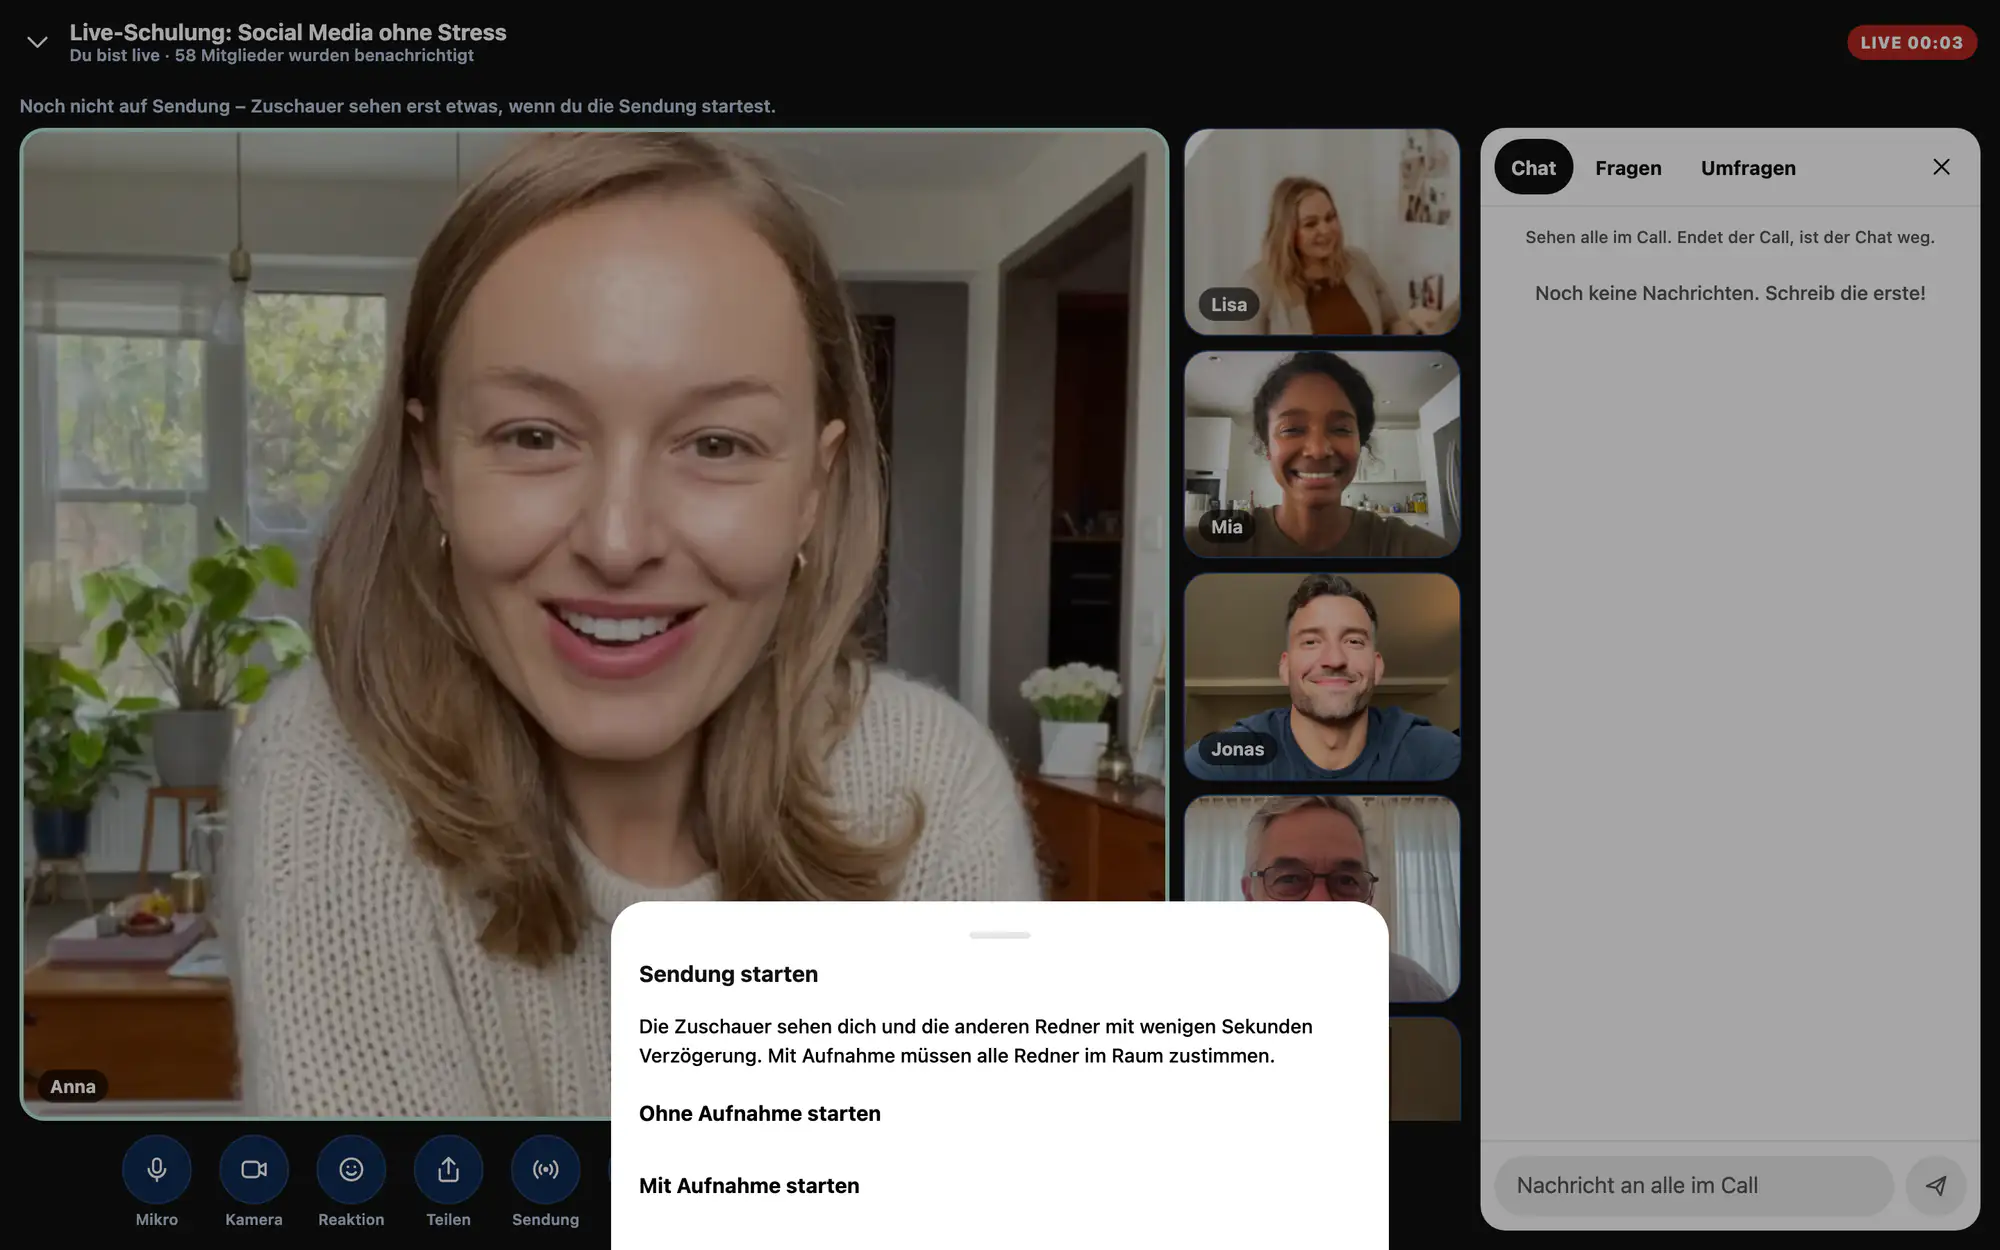Select Lisa's video thumbnail

coord(1322,231)
